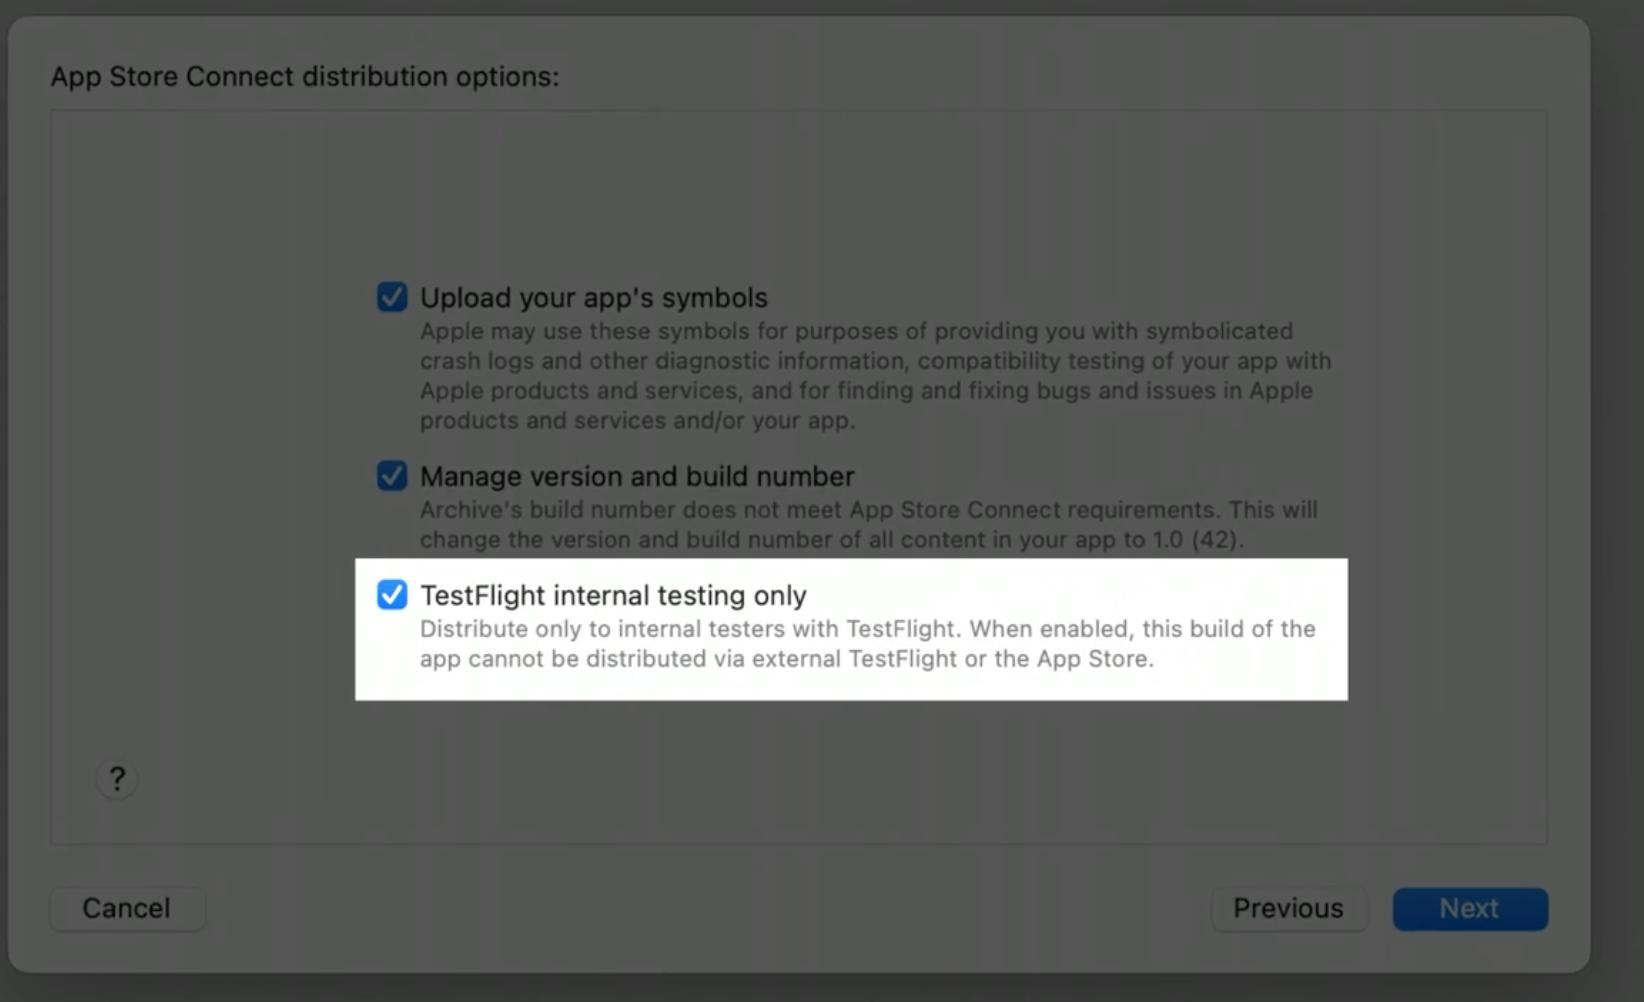Select the TestFlight internal testing only checkbox

click(x=392, y=595)
